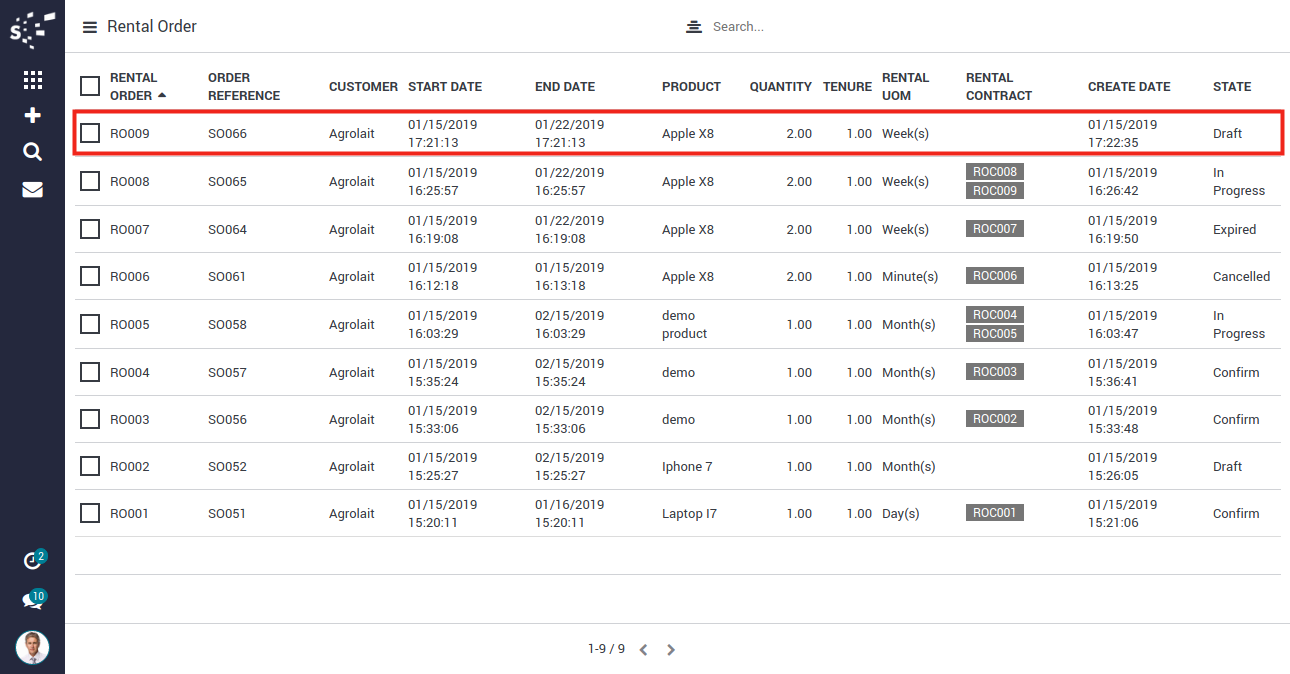Sort by the Rental Order column header

tap(134, 87)
